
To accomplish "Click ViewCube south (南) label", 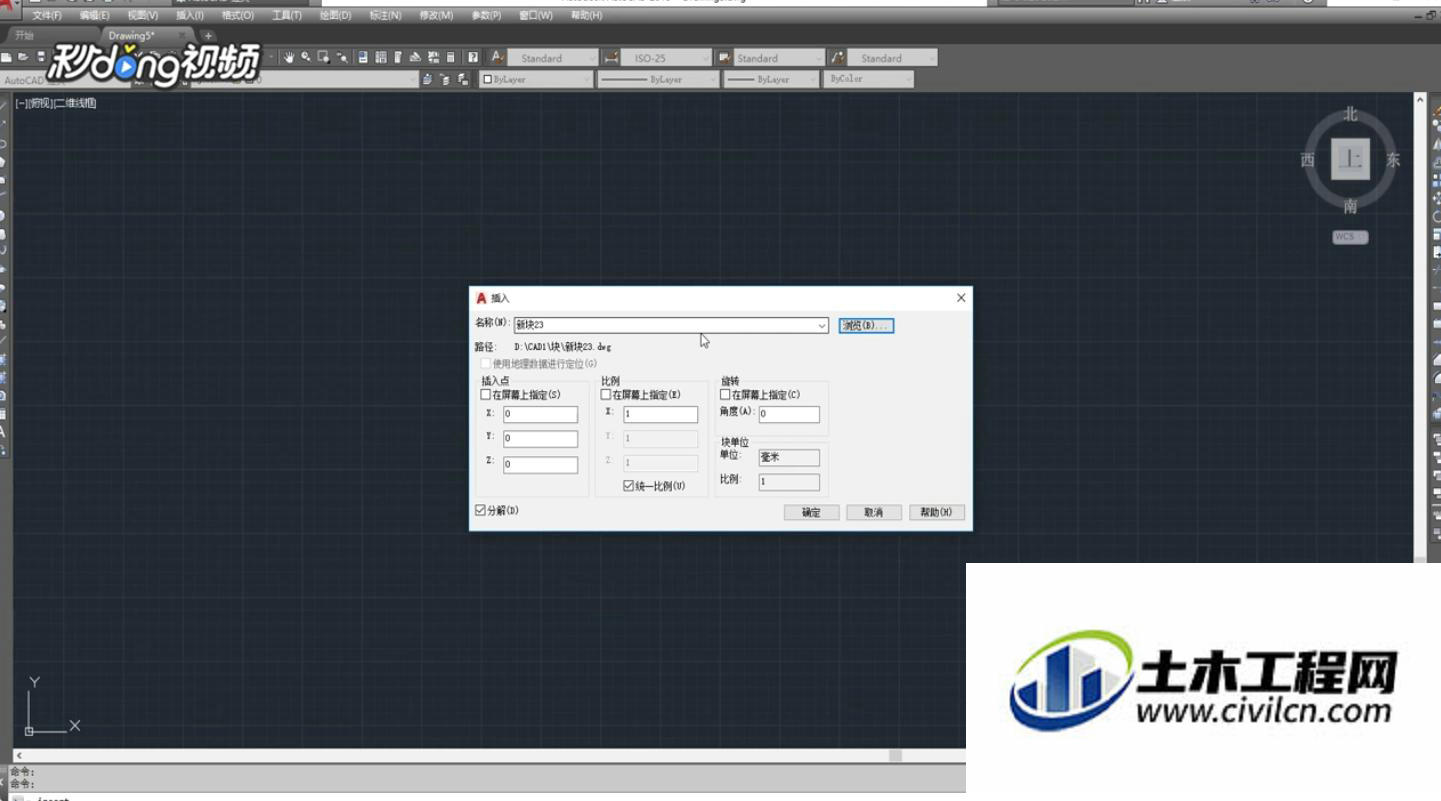I will [1350, 206].
